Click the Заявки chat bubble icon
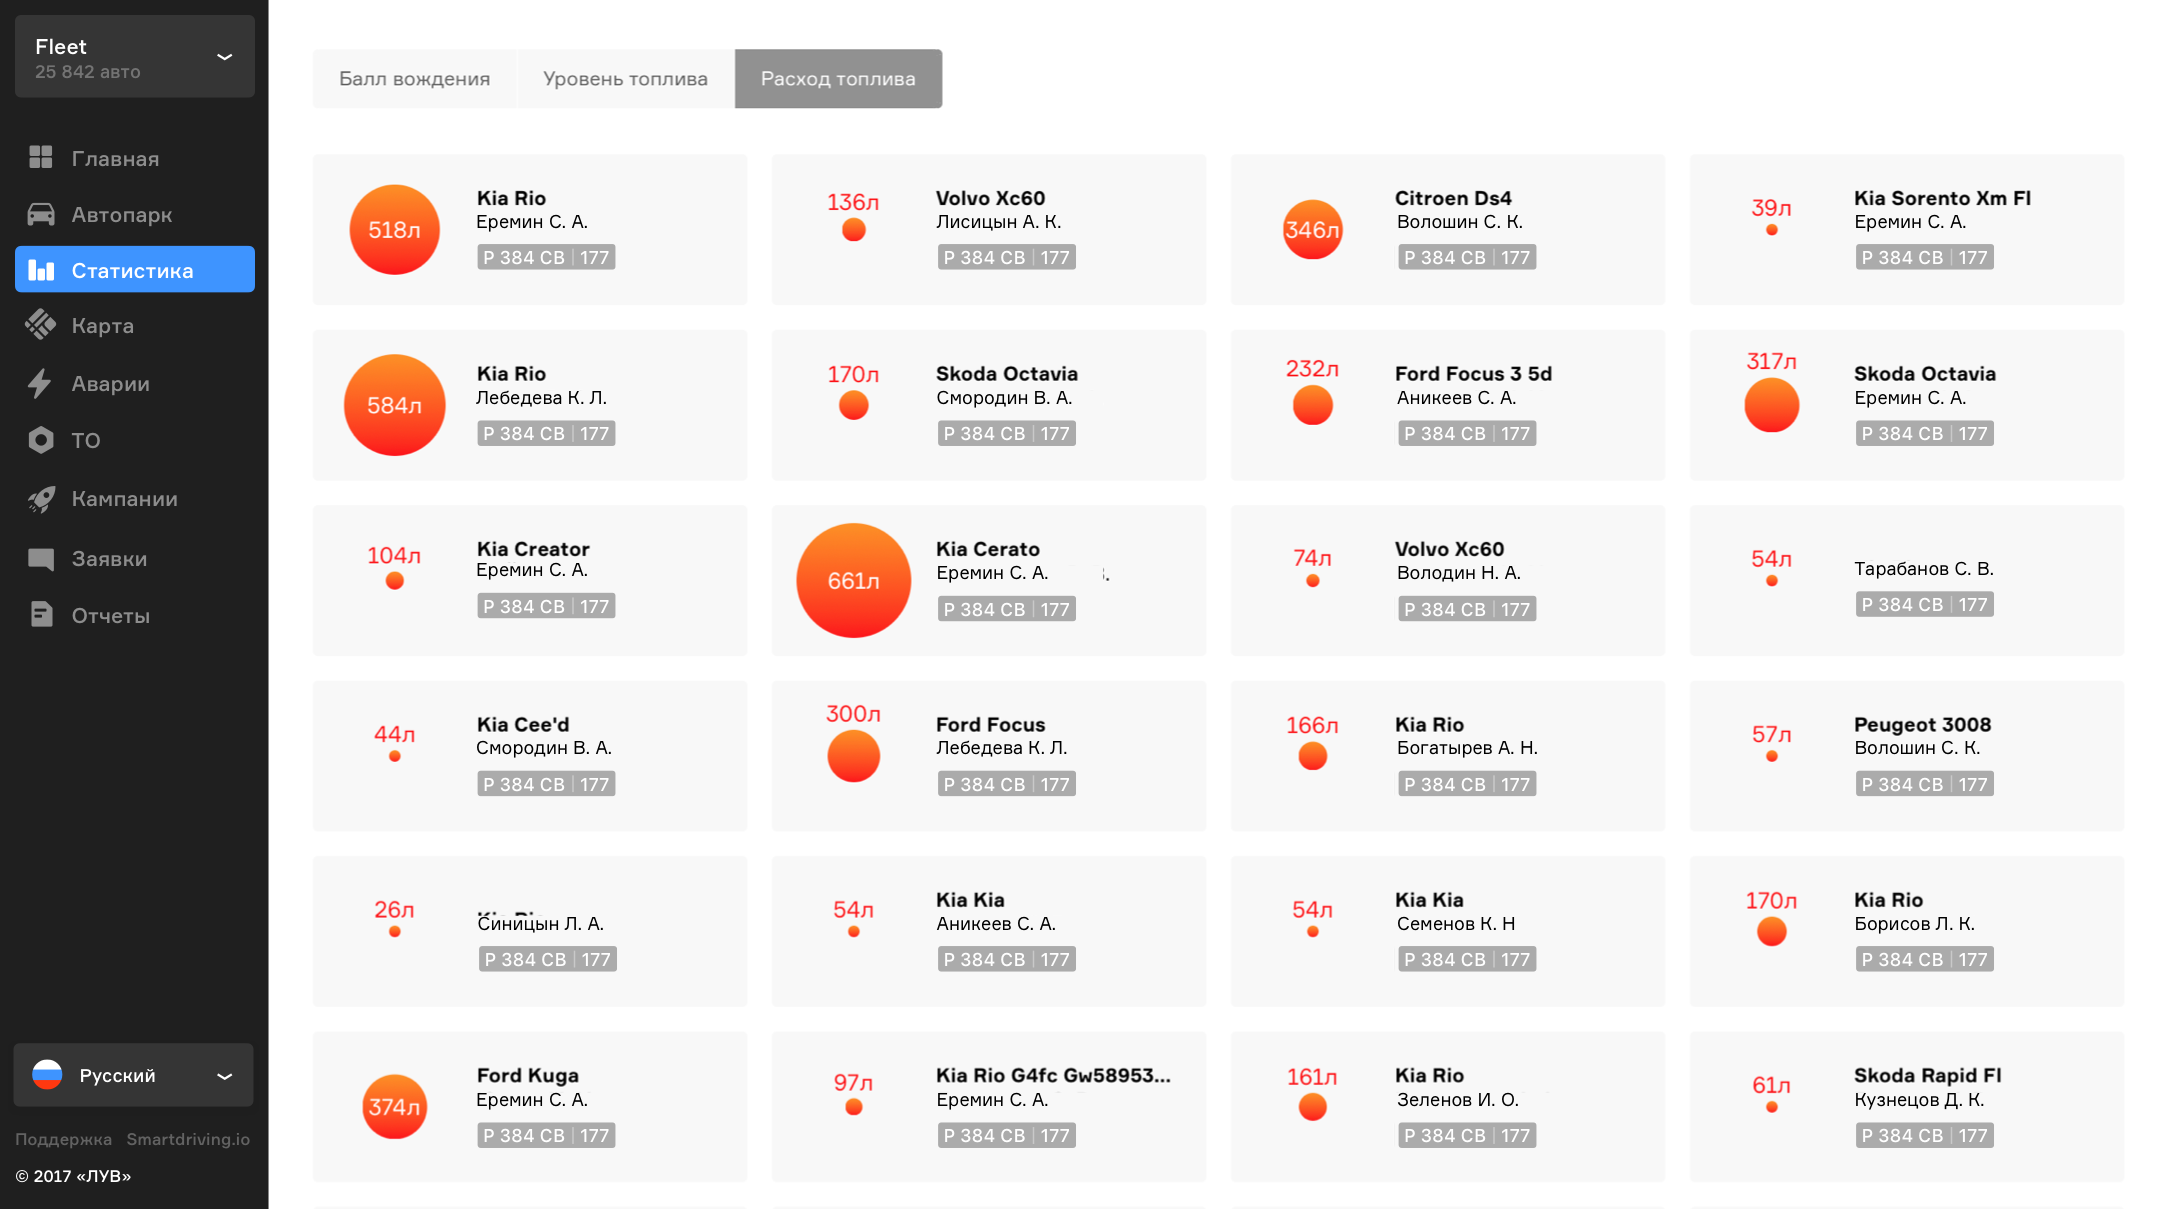The width and height of the screenshot is (2160, 1209). [40, 558]
